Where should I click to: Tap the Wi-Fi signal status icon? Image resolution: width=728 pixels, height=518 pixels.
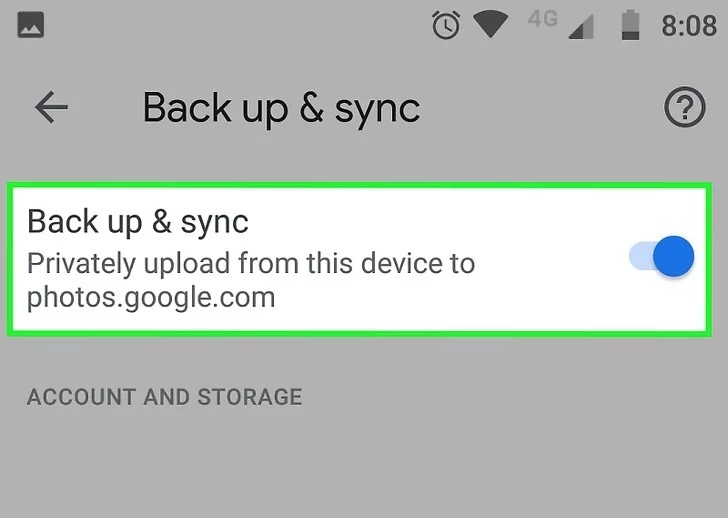pos(490,25)
